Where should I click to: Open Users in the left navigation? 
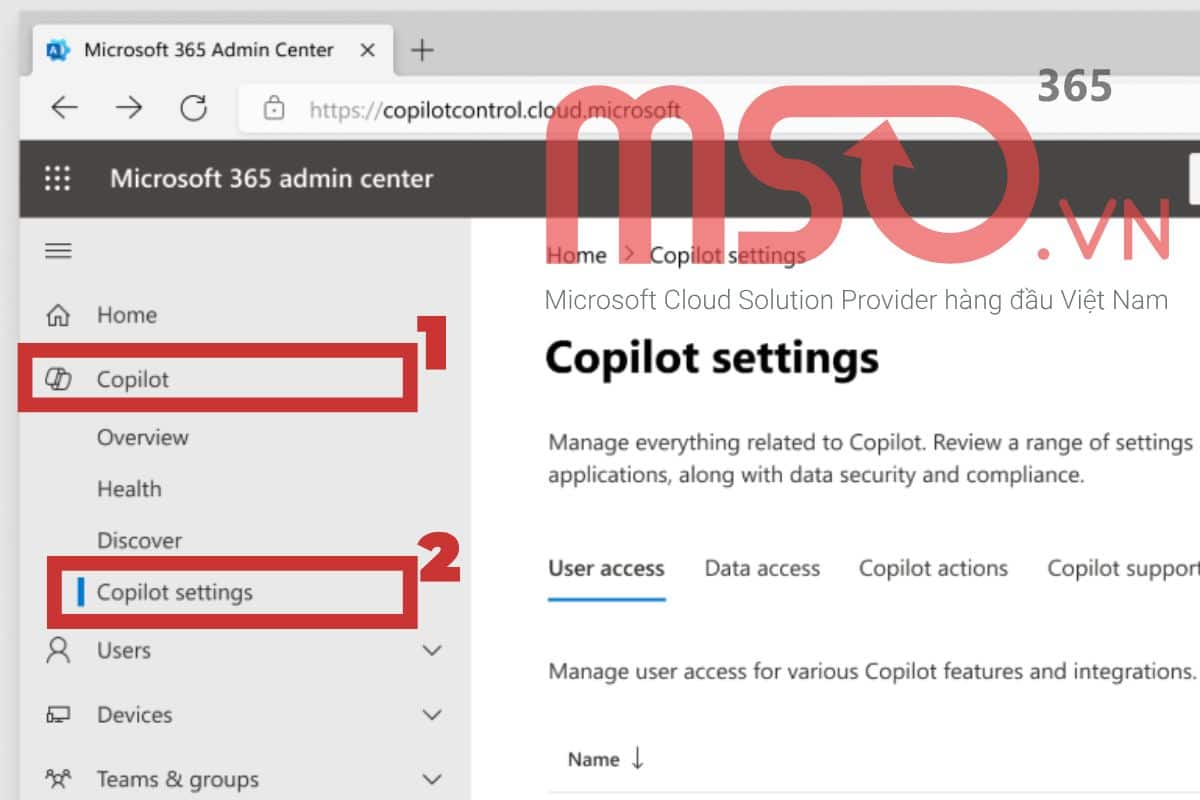pos(124,651)
